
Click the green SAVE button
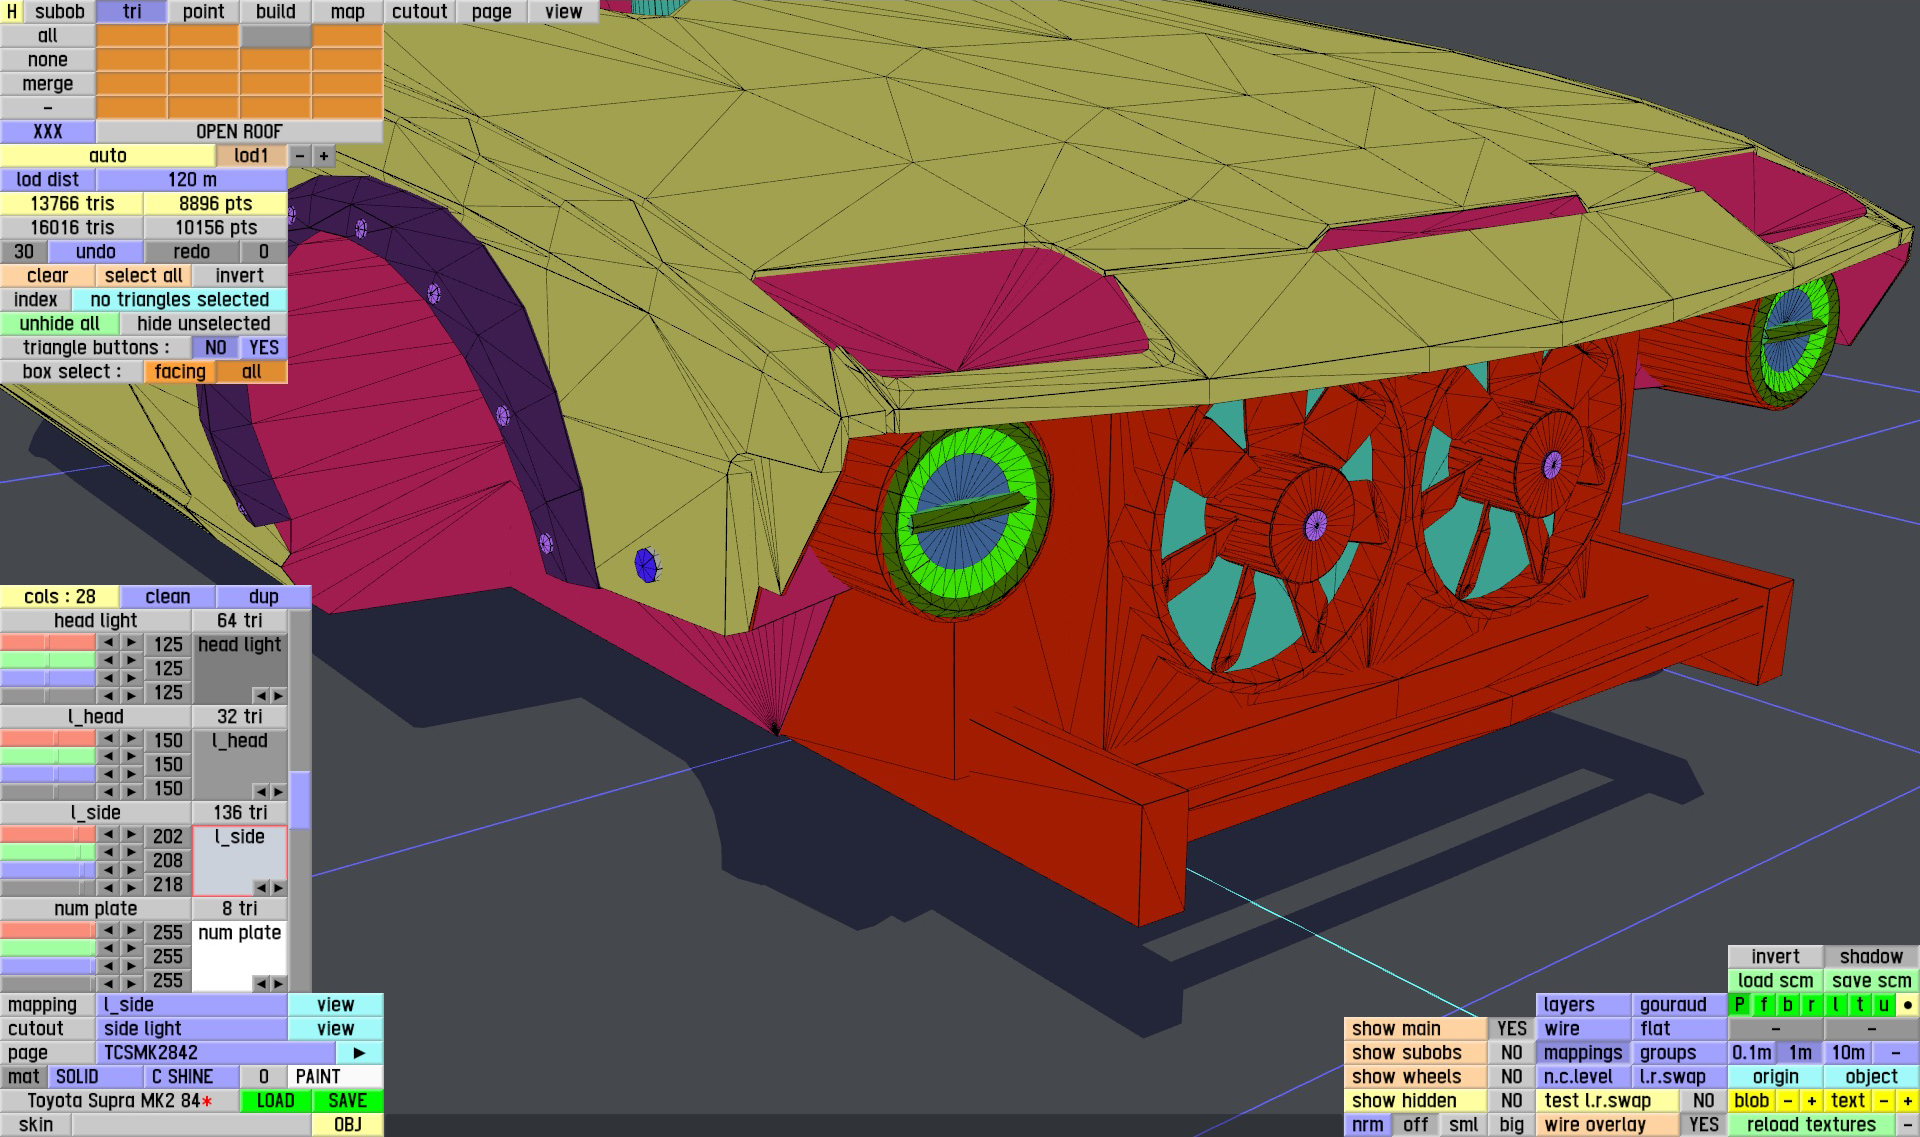[x=347, y=1101]
